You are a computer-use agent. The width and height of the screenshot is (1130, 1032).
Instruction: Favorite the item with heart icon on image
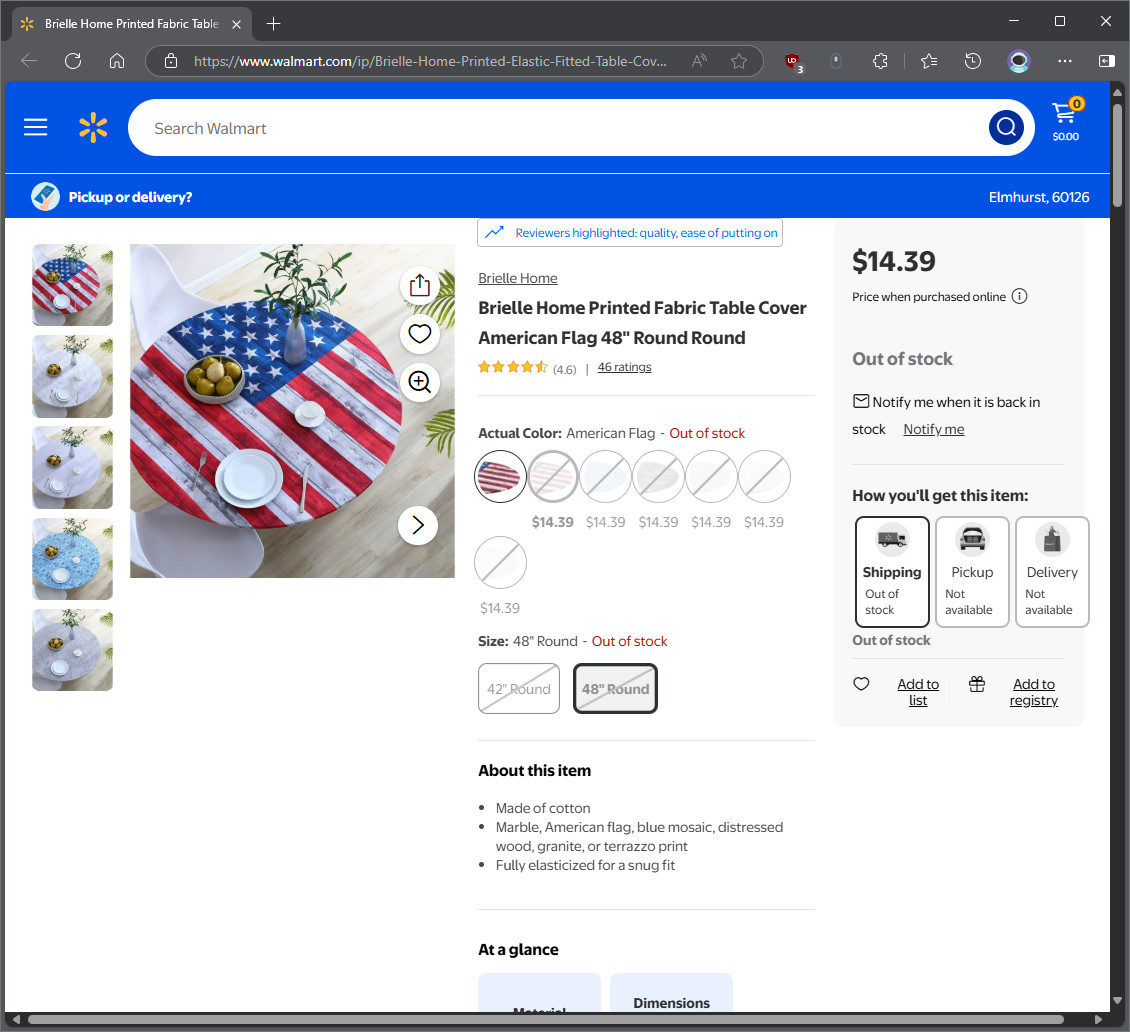pos(419,334)
